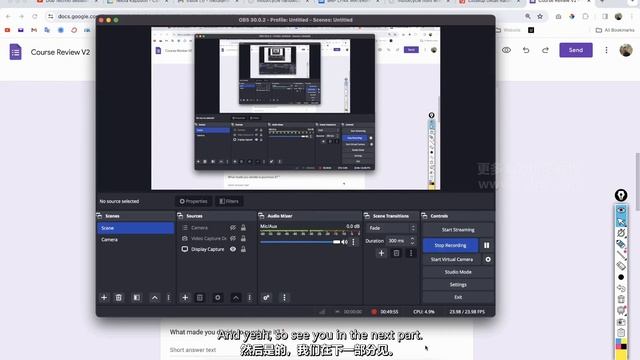Click trash icon in drawing toolbar

(x=621, y=299)
